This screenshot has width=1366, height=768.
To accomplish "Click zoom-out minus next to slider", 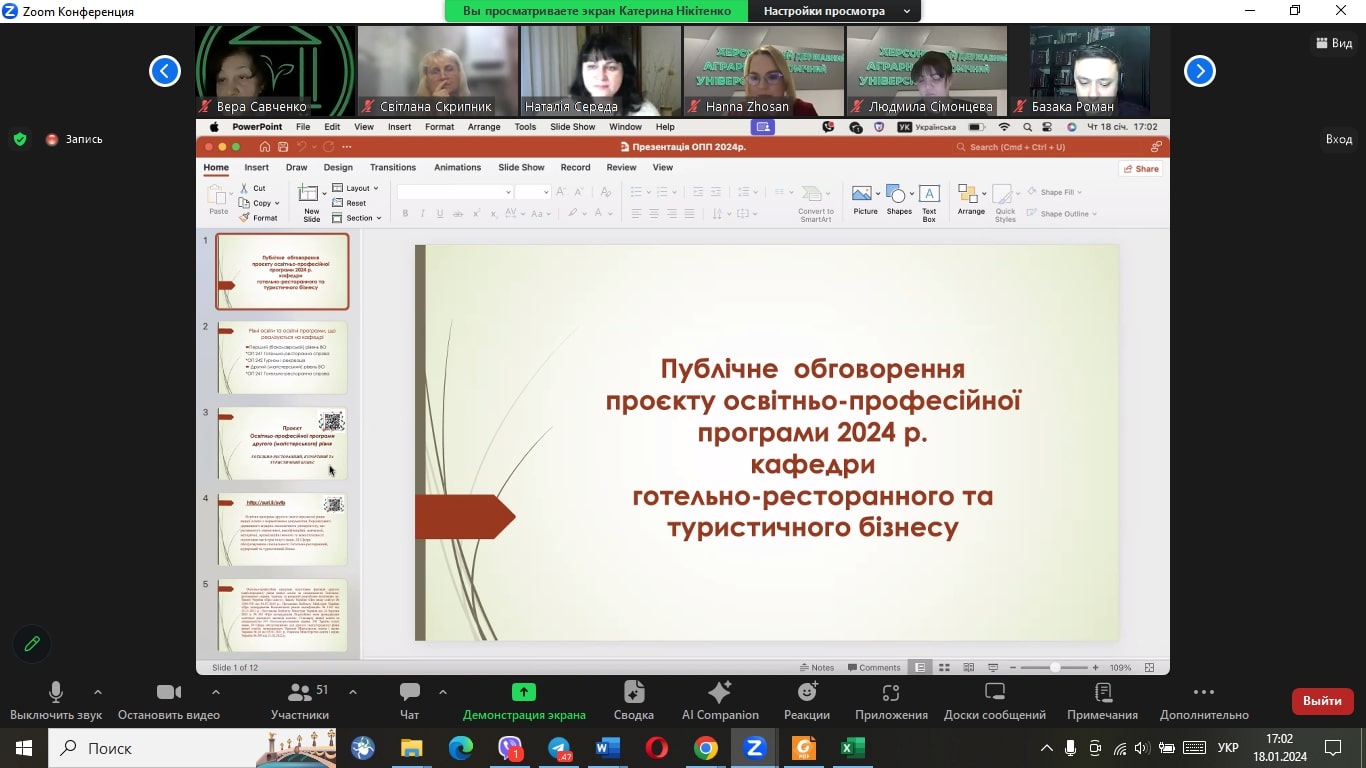I will 1013,667.
